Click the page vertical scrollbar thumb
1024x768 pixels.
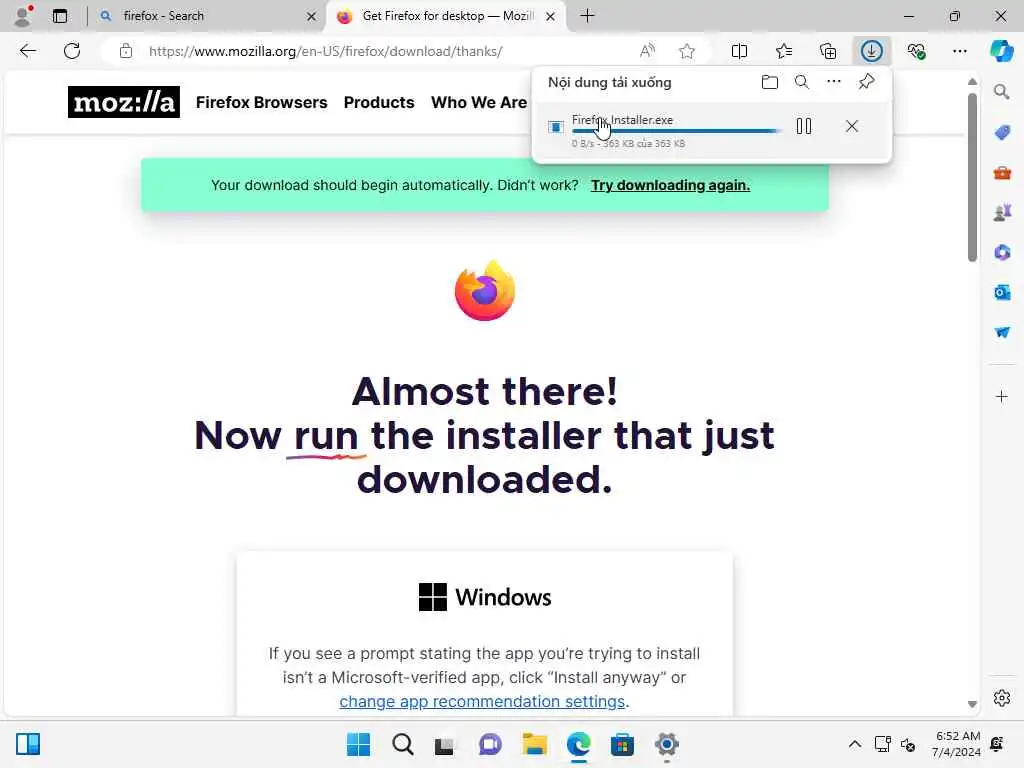tap(972, 178)
